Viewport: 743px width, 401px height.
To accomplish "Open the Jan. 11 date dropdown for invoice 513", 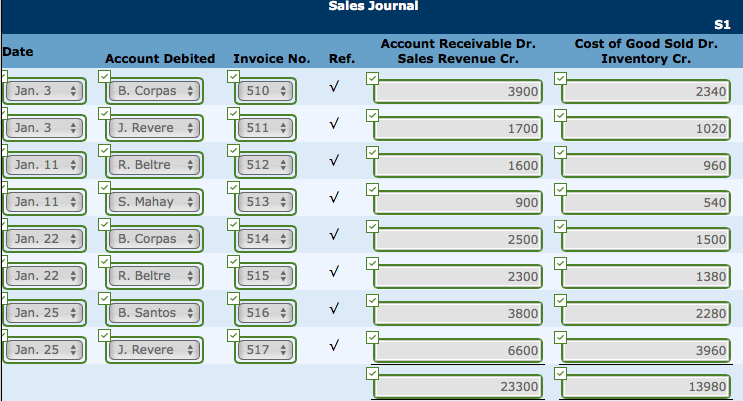I will coord(44,201).
